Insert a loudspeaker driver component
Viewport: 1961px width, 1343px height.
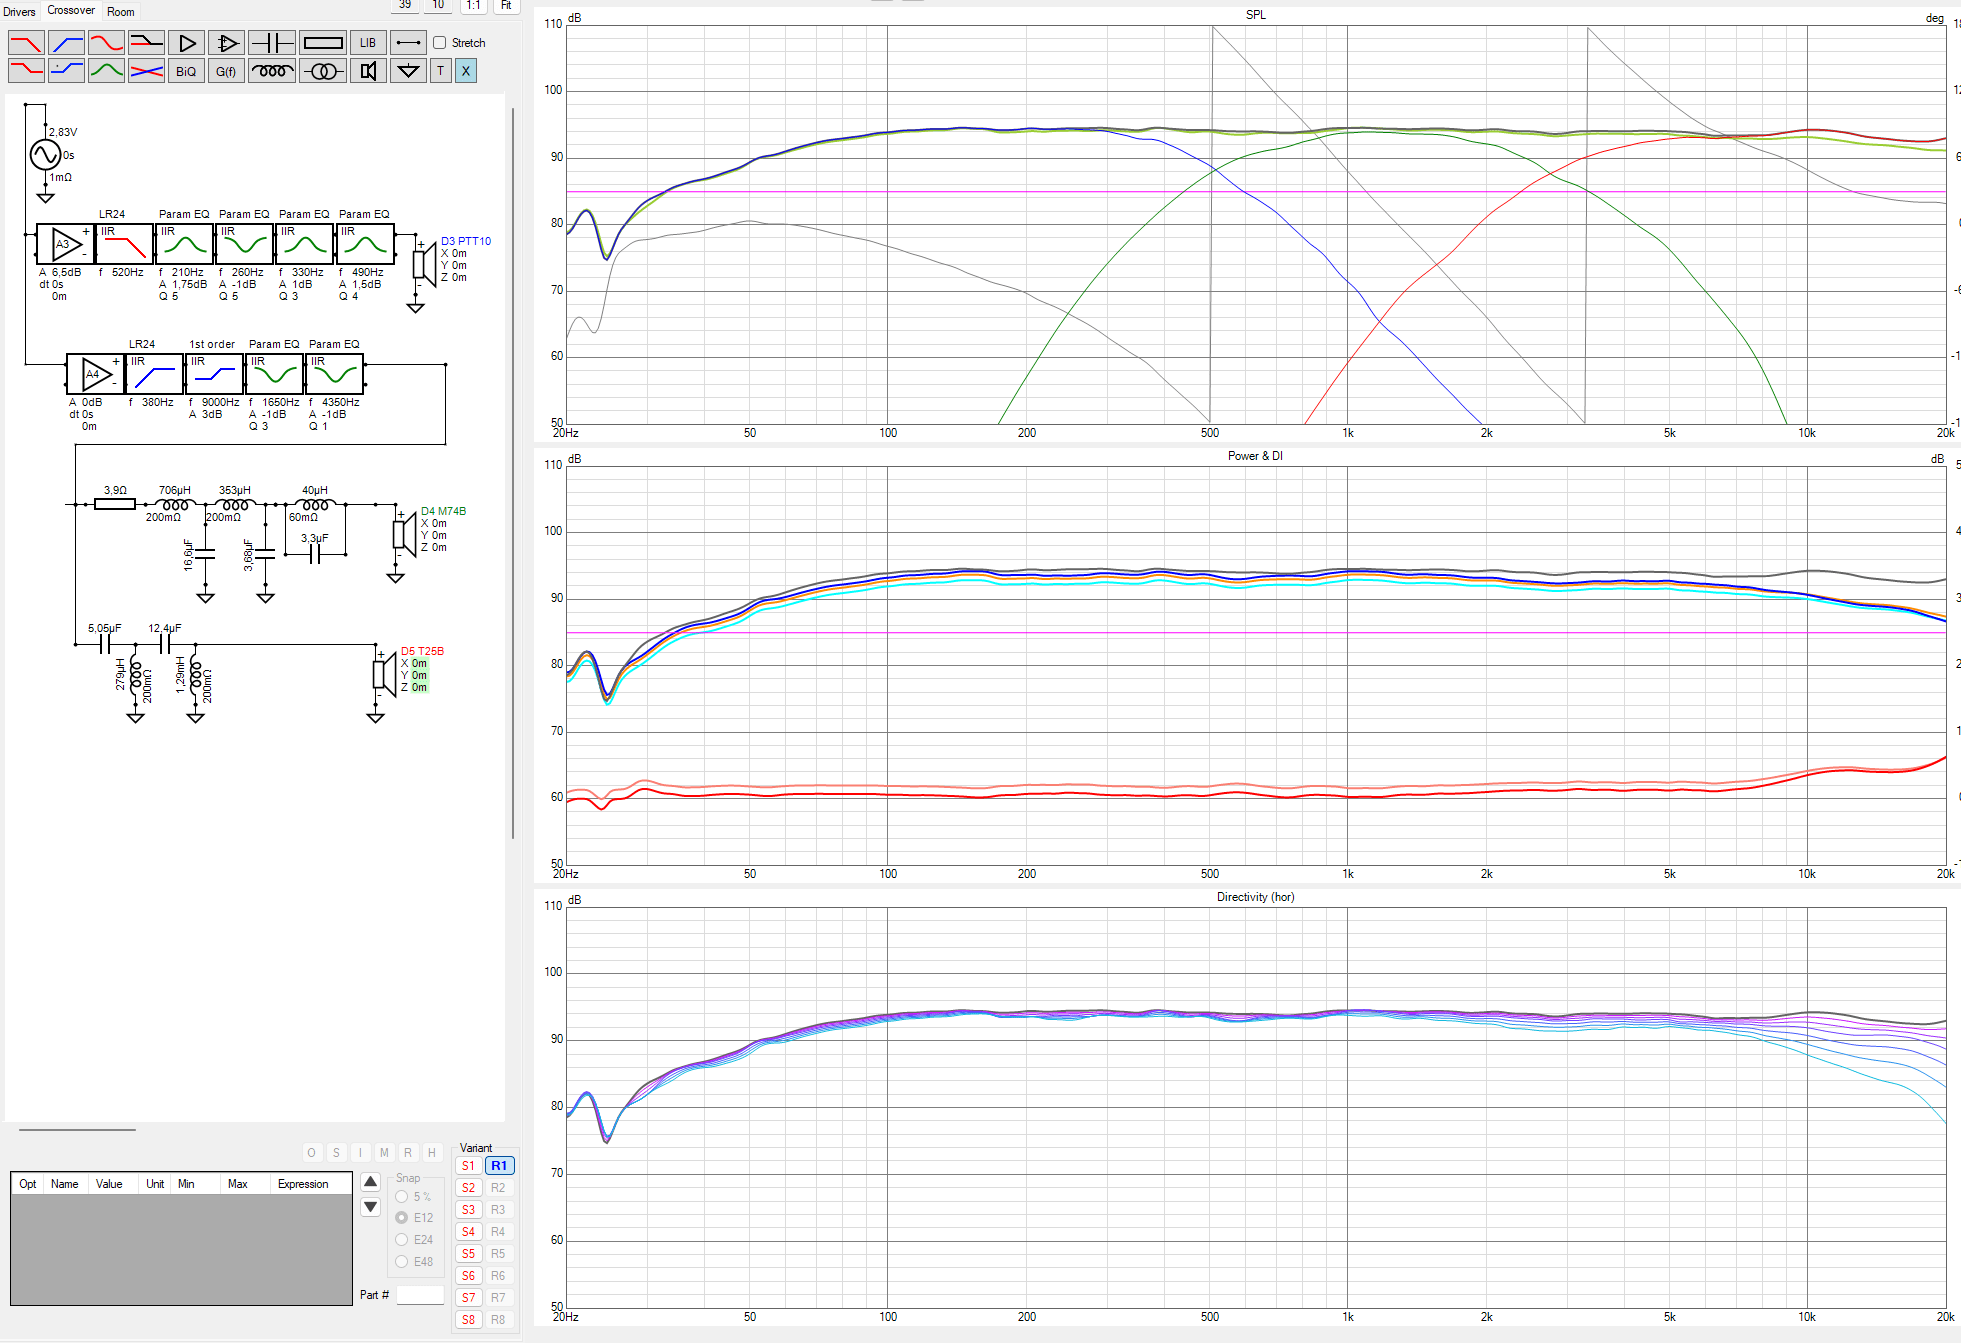(368, 71)
